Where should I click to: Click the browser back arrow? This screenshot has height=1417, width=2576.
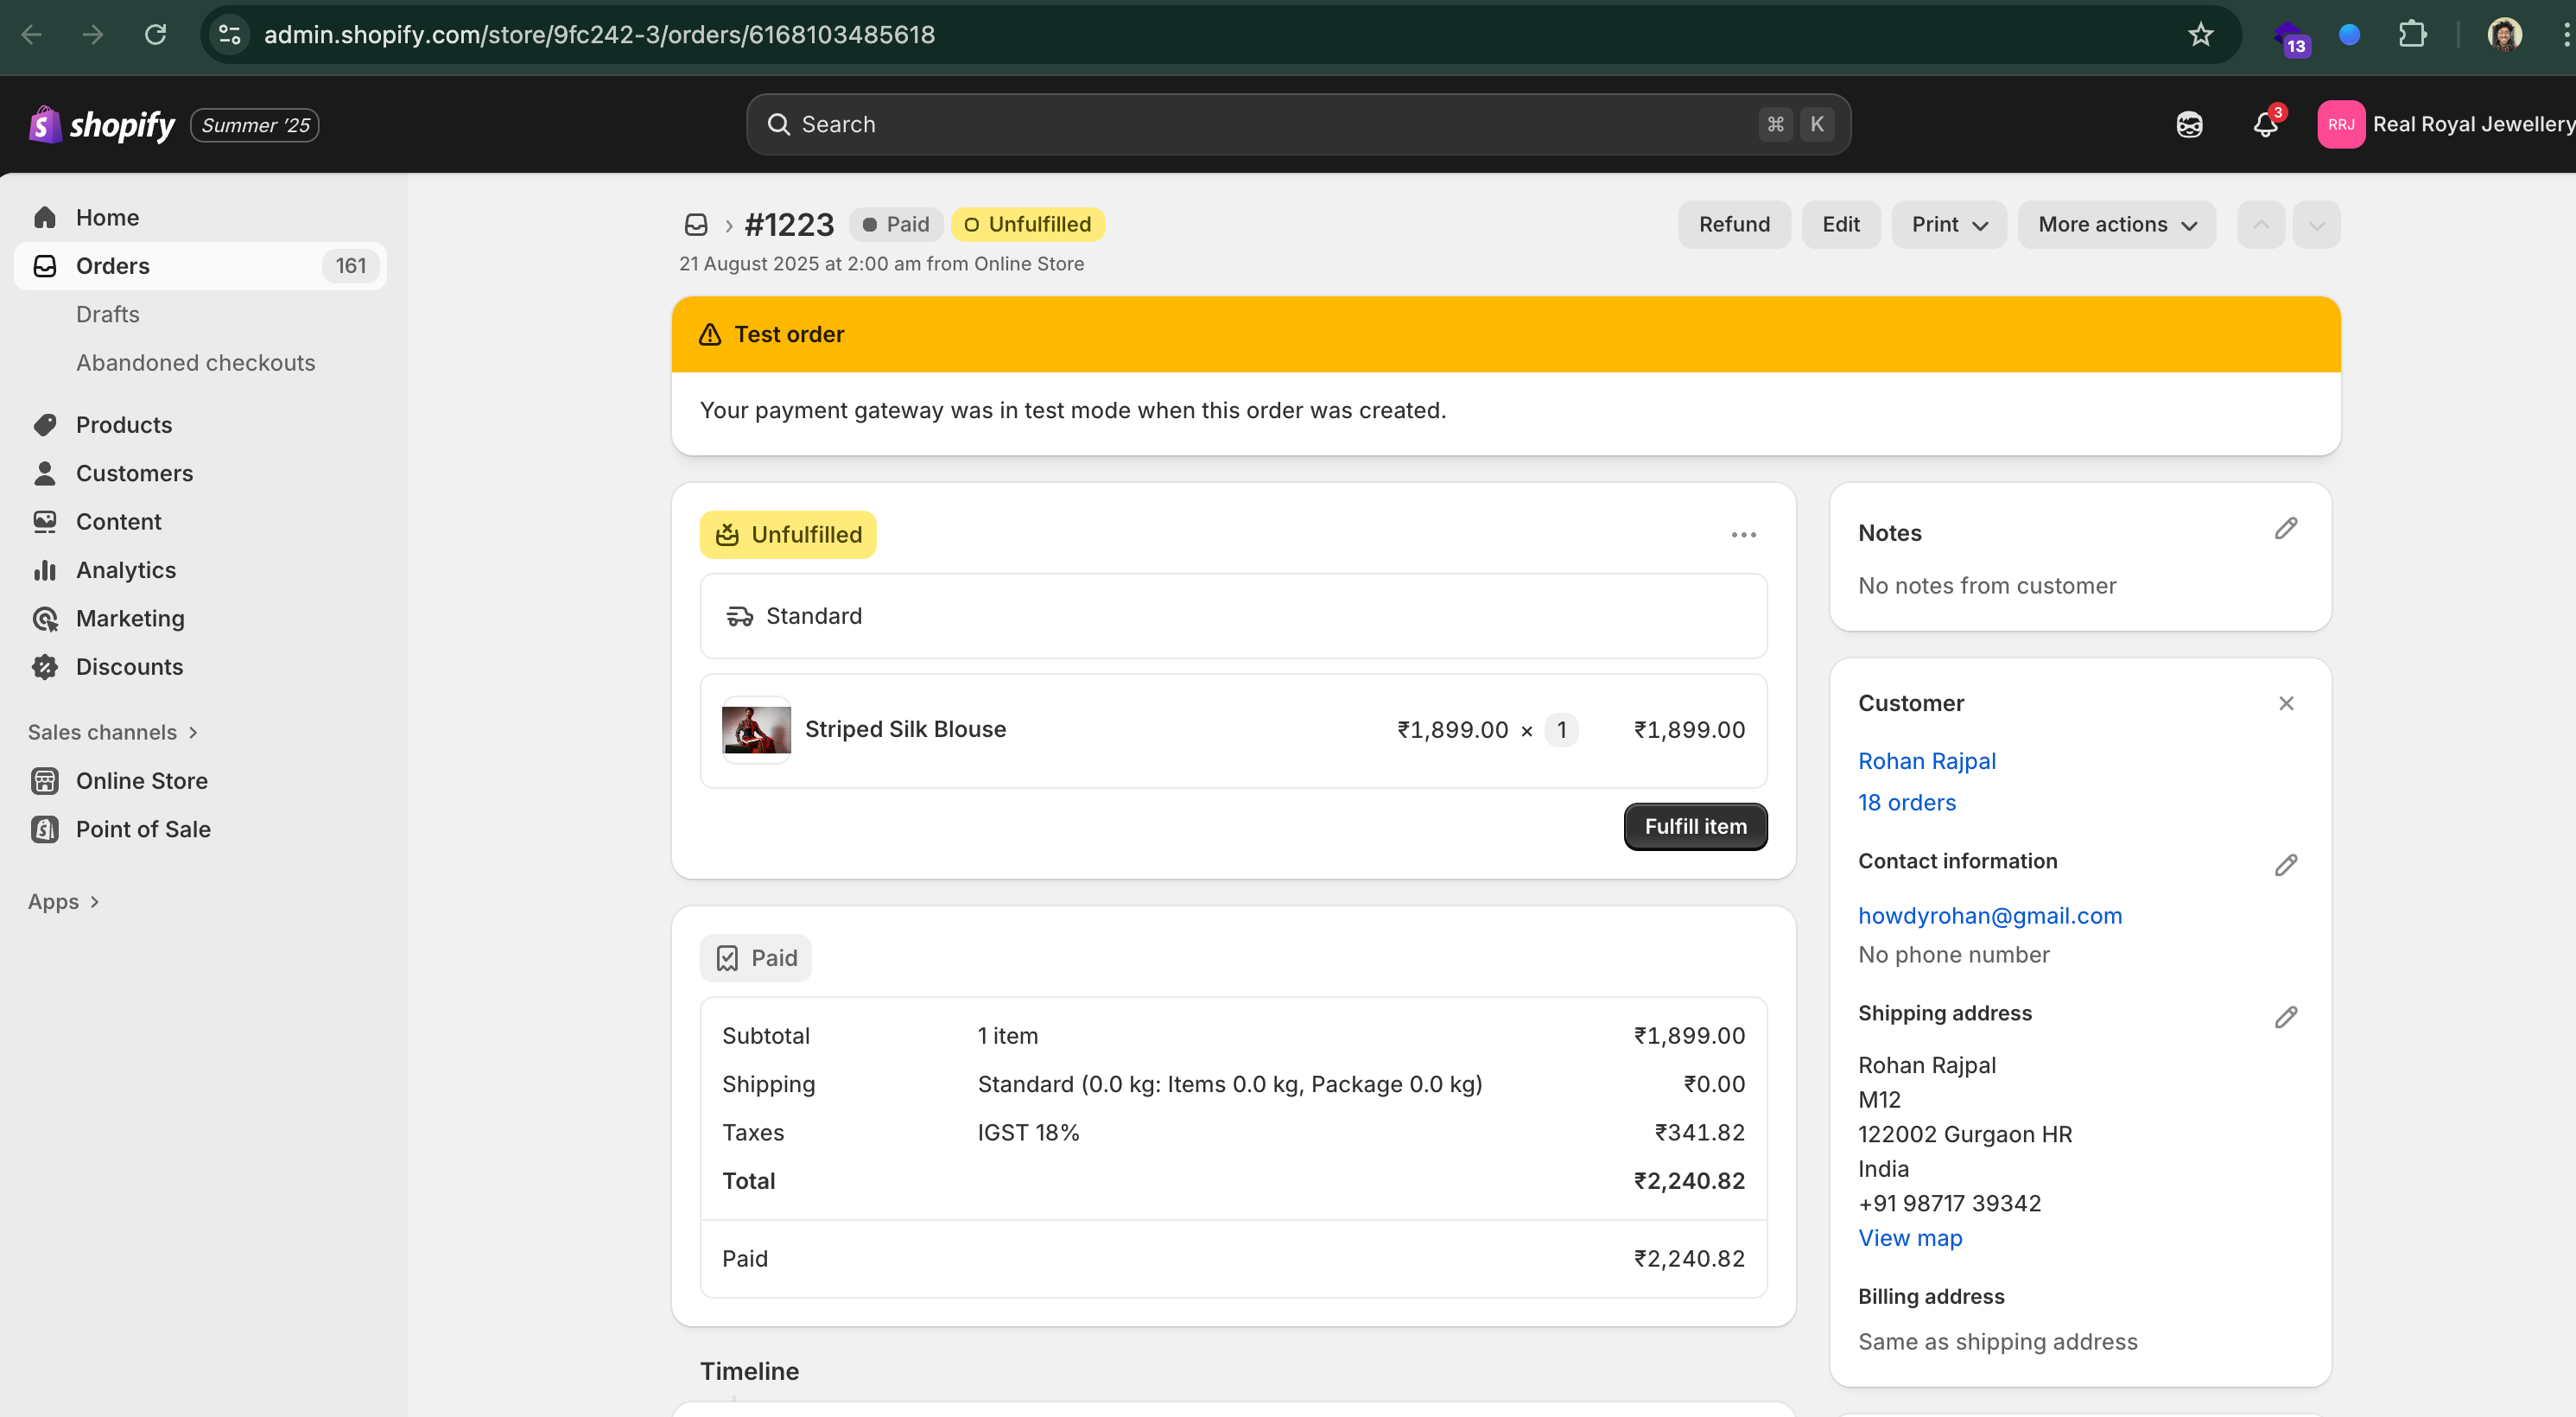coord(32,35)
